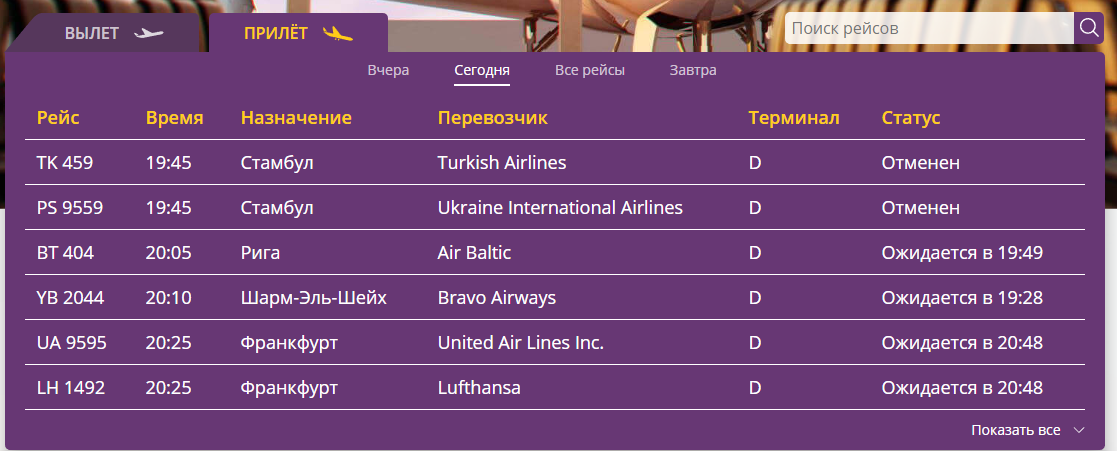Click the landing plane icon

(x=338, y=34)
